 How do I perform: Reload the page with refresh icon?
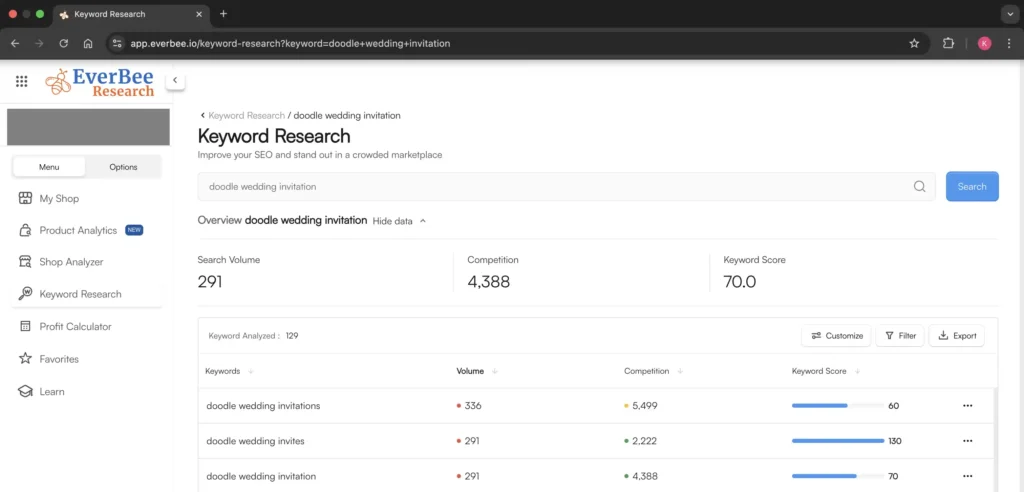[x=63, y=44]
